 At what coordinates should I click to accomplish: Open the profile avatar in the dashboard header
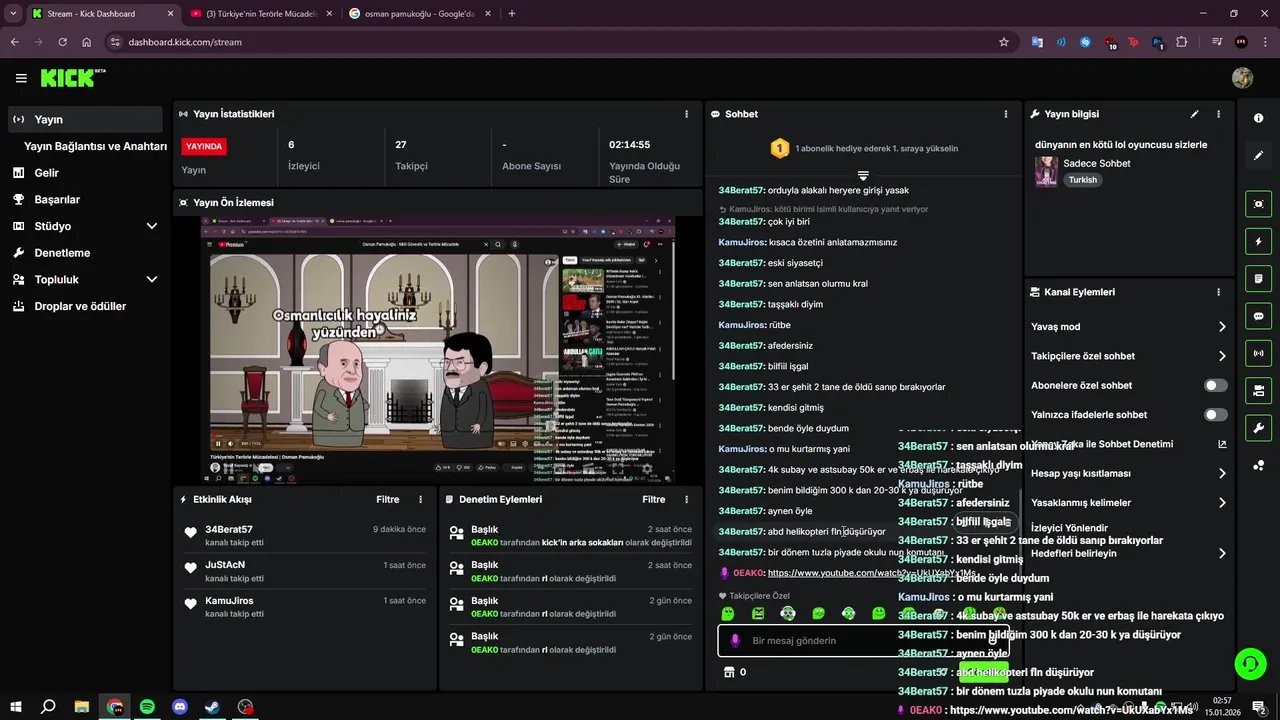click(x=1243, y=78)
